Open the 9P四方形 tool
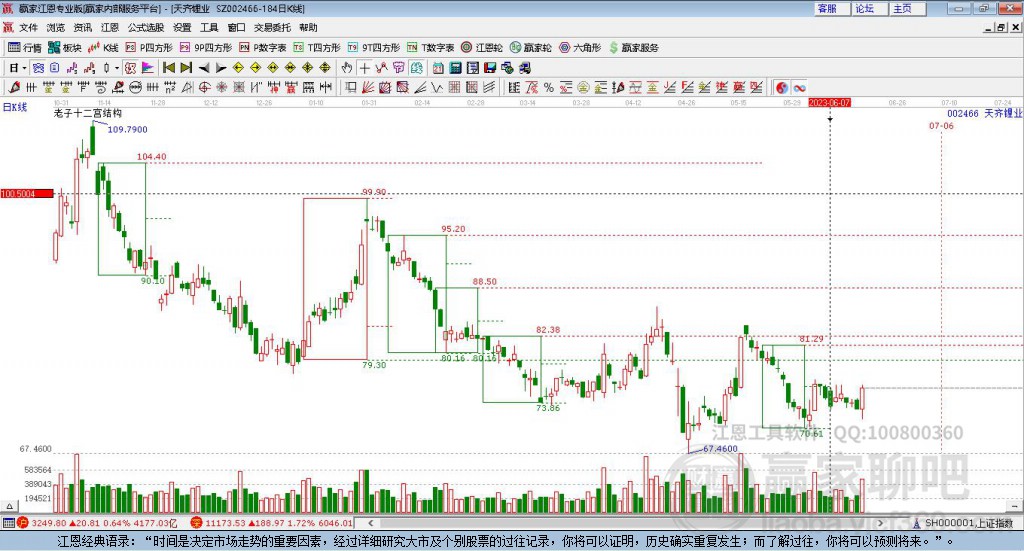 (206, 48)
